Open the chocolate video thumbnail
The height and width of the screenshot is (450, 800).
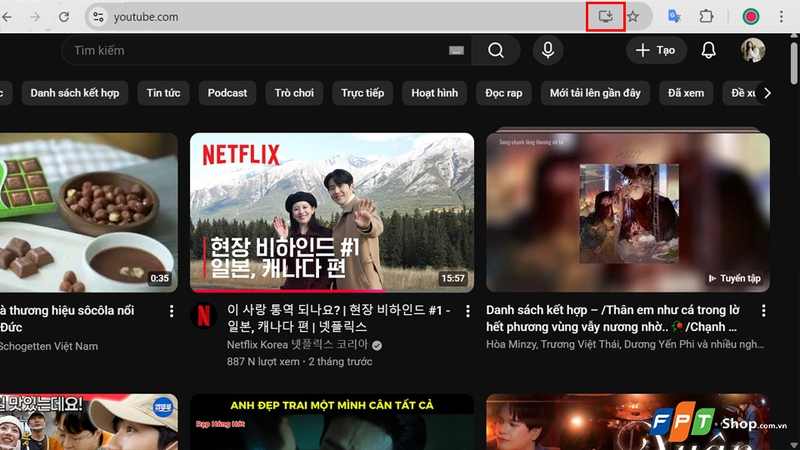click(89, 212)
